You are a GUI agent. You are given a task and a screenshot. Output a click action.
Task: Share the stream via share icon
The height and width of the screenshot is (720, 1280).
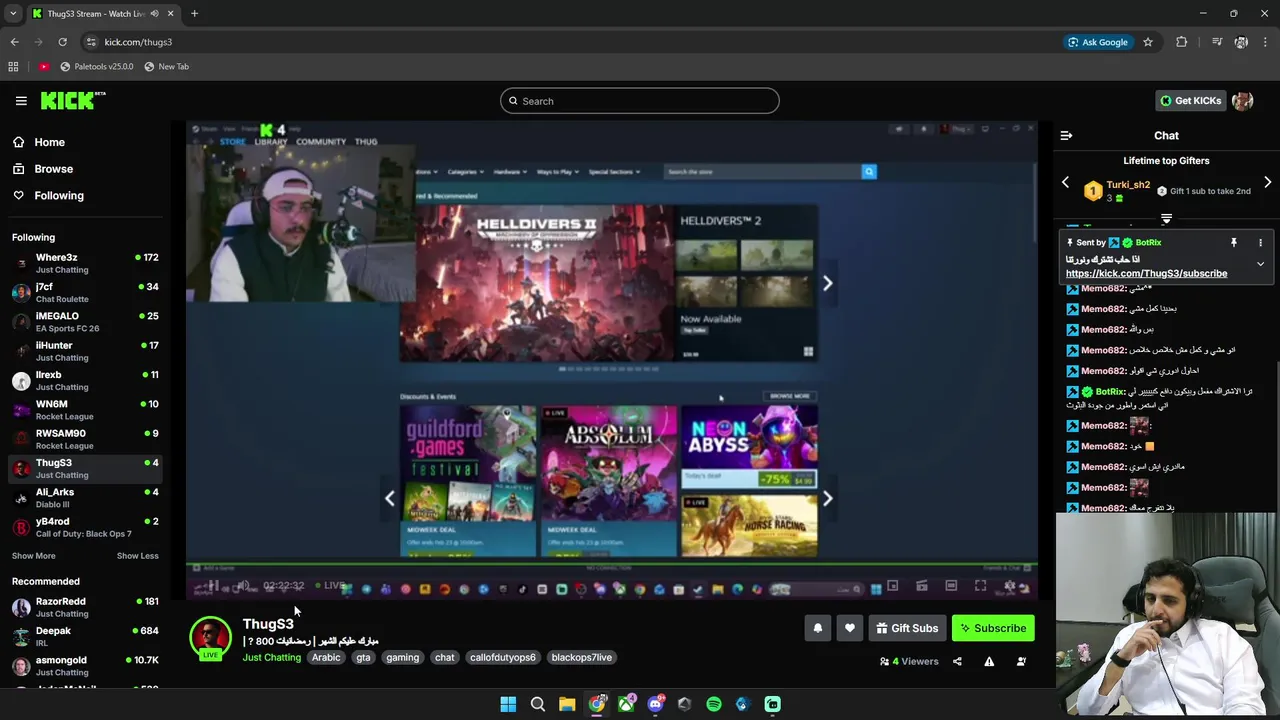coord(957,661)
